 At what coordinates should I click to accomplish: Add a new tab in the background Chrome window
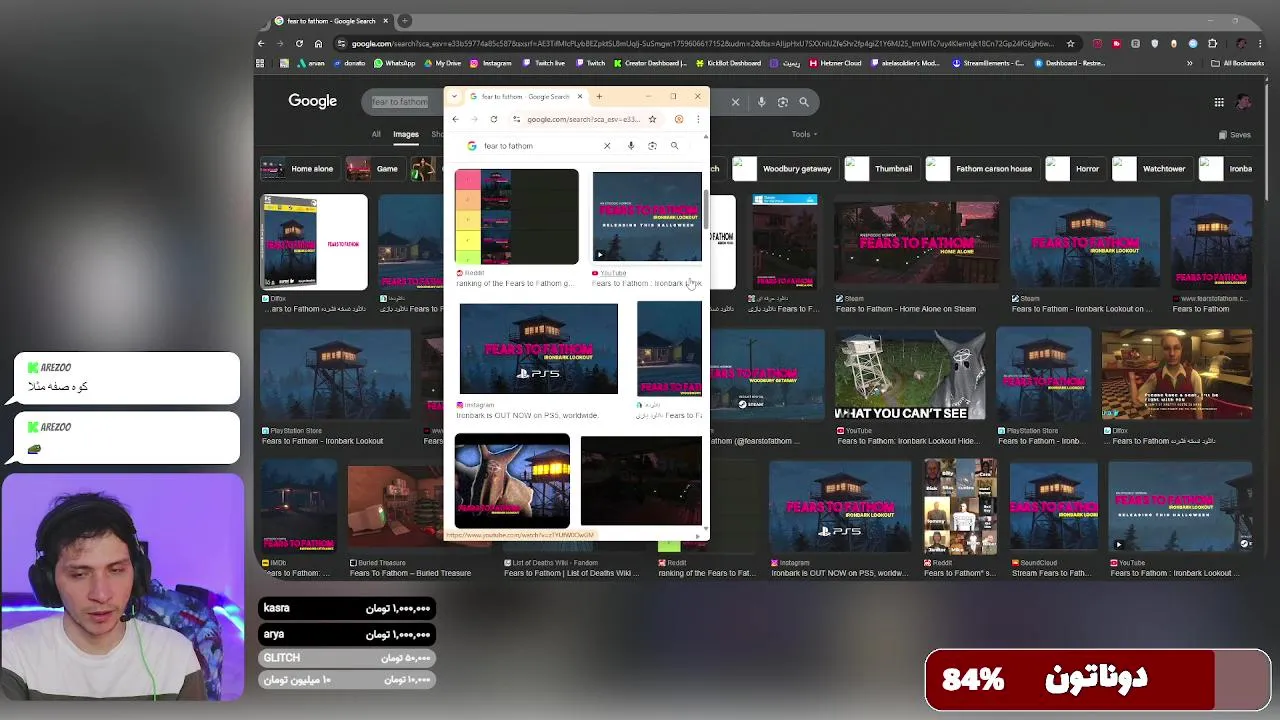click(x=405, y=20)
